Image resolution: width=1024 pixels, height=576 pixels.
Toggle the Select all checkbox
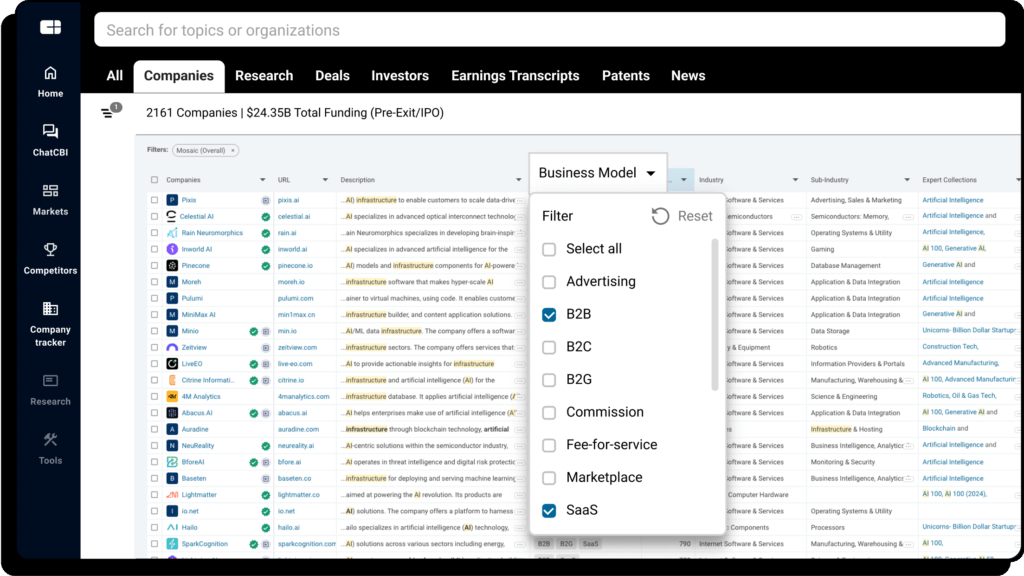point(549,249)
